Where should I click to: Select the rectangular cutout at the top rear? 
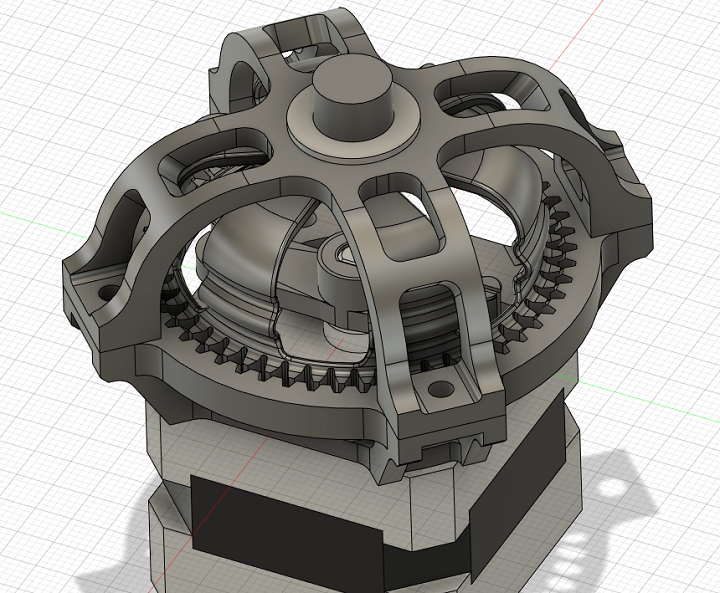pos(301,36)
